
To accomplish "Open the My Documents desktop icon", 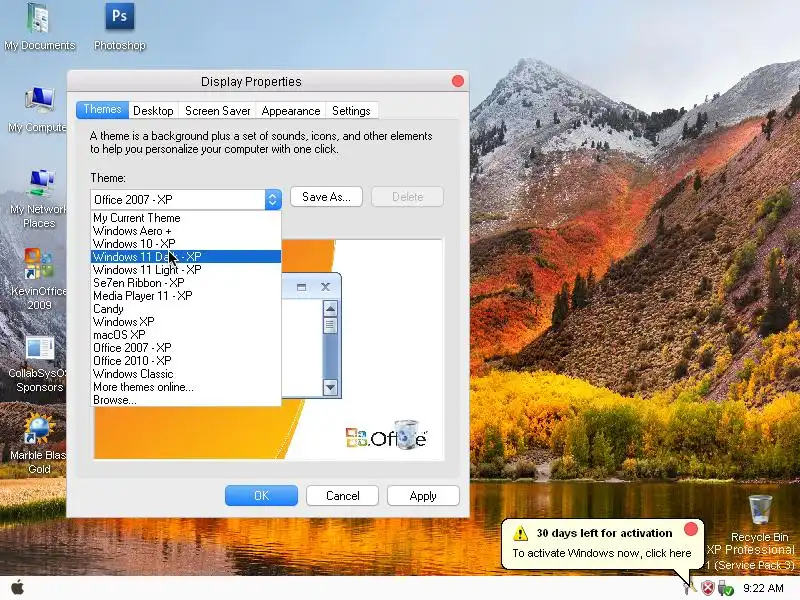I will (39, 27).
